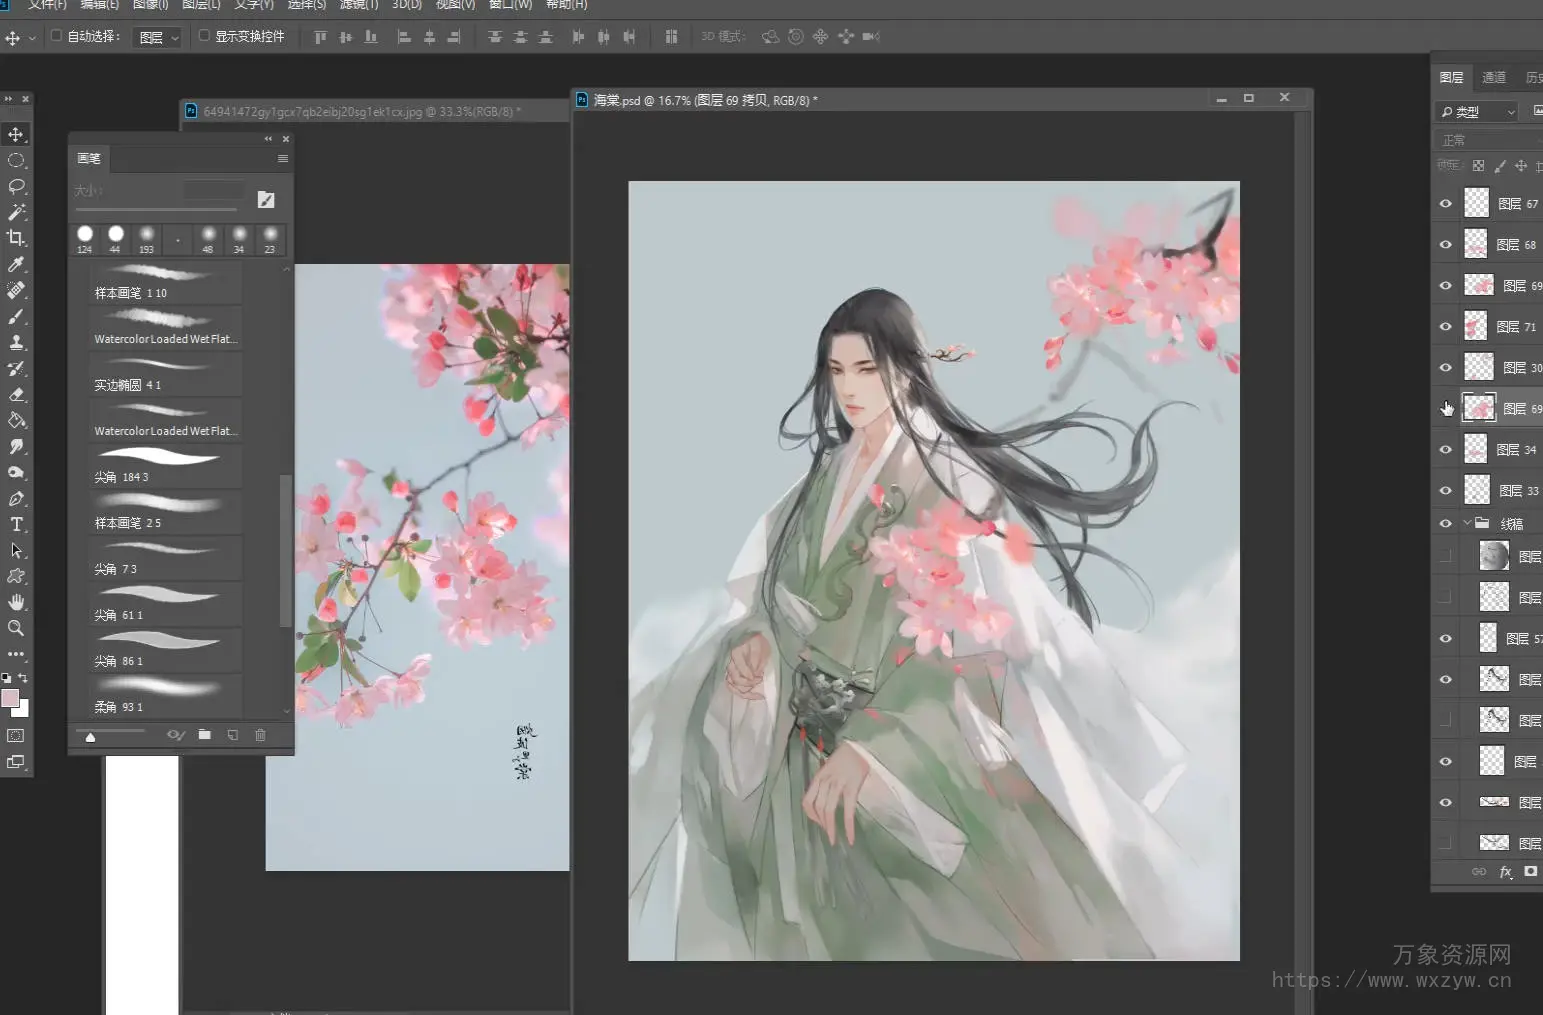This screenshot has width=1543, height=1015.
Task: Activate the Eyedropper tool
Action: point(16,264)
